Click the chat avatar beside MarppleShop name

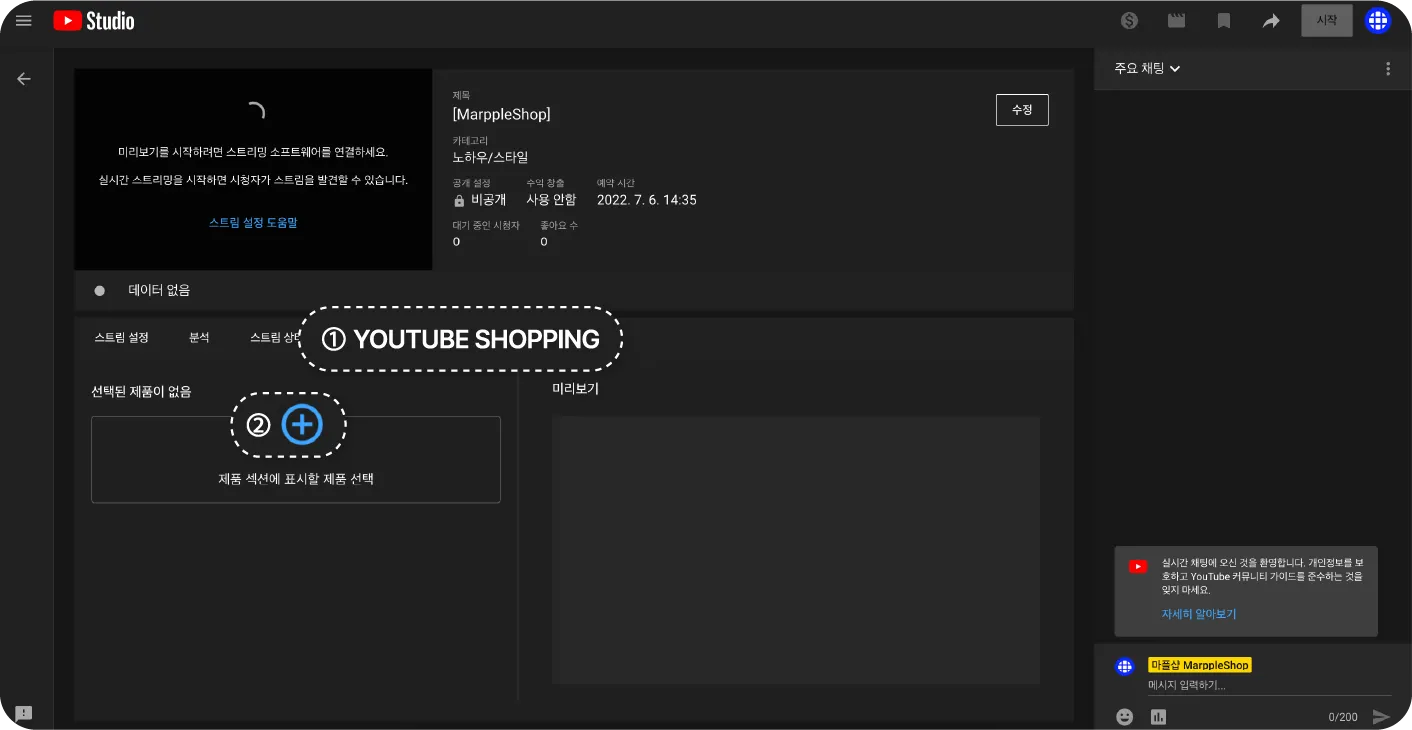pos(1125,666)
